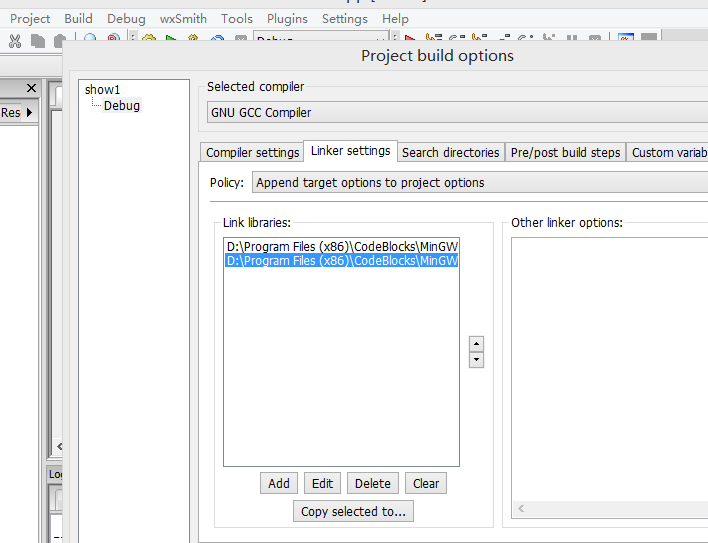Click the right arrow beside Res tab
The height and width of the screenshot is (543, 708).
29,113
